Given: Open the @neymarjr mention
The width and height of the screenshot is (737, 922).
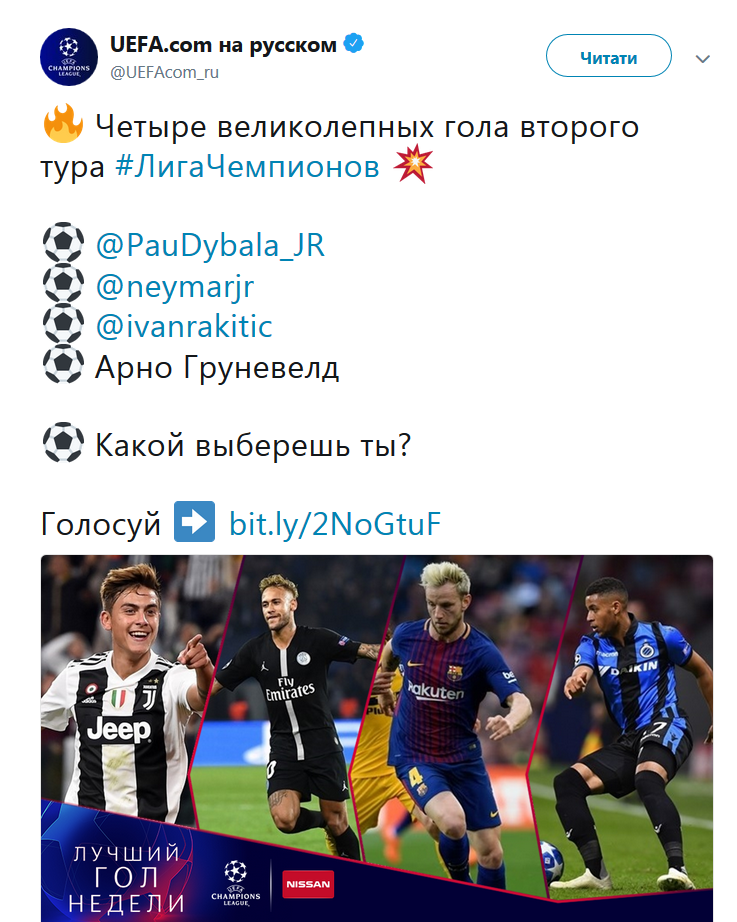Looking at the screenshot, I should click(175, 286).
